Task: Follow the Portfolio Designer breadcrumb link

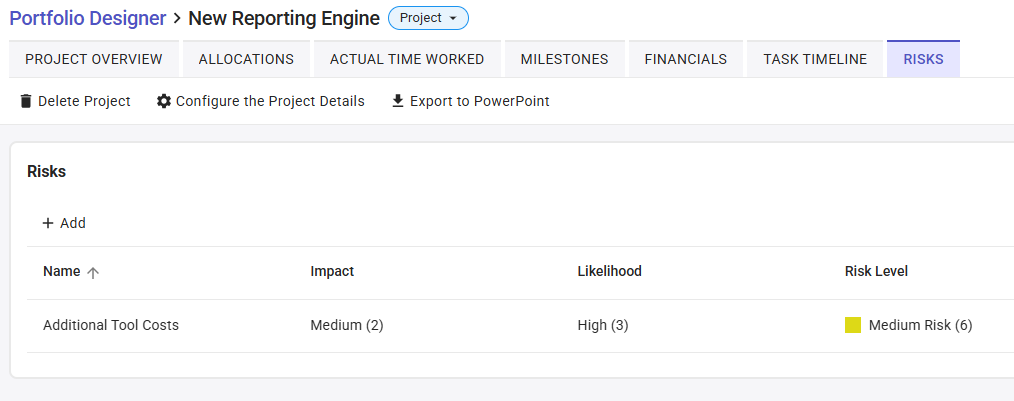Action: pyautogui.click(x=88, y=18)
